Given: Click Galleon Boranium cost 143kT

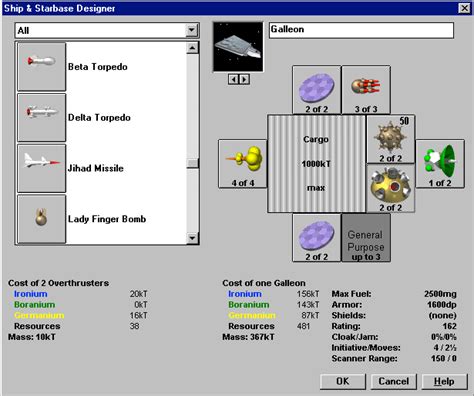Looking at the screenshot, I should [308, 305].
